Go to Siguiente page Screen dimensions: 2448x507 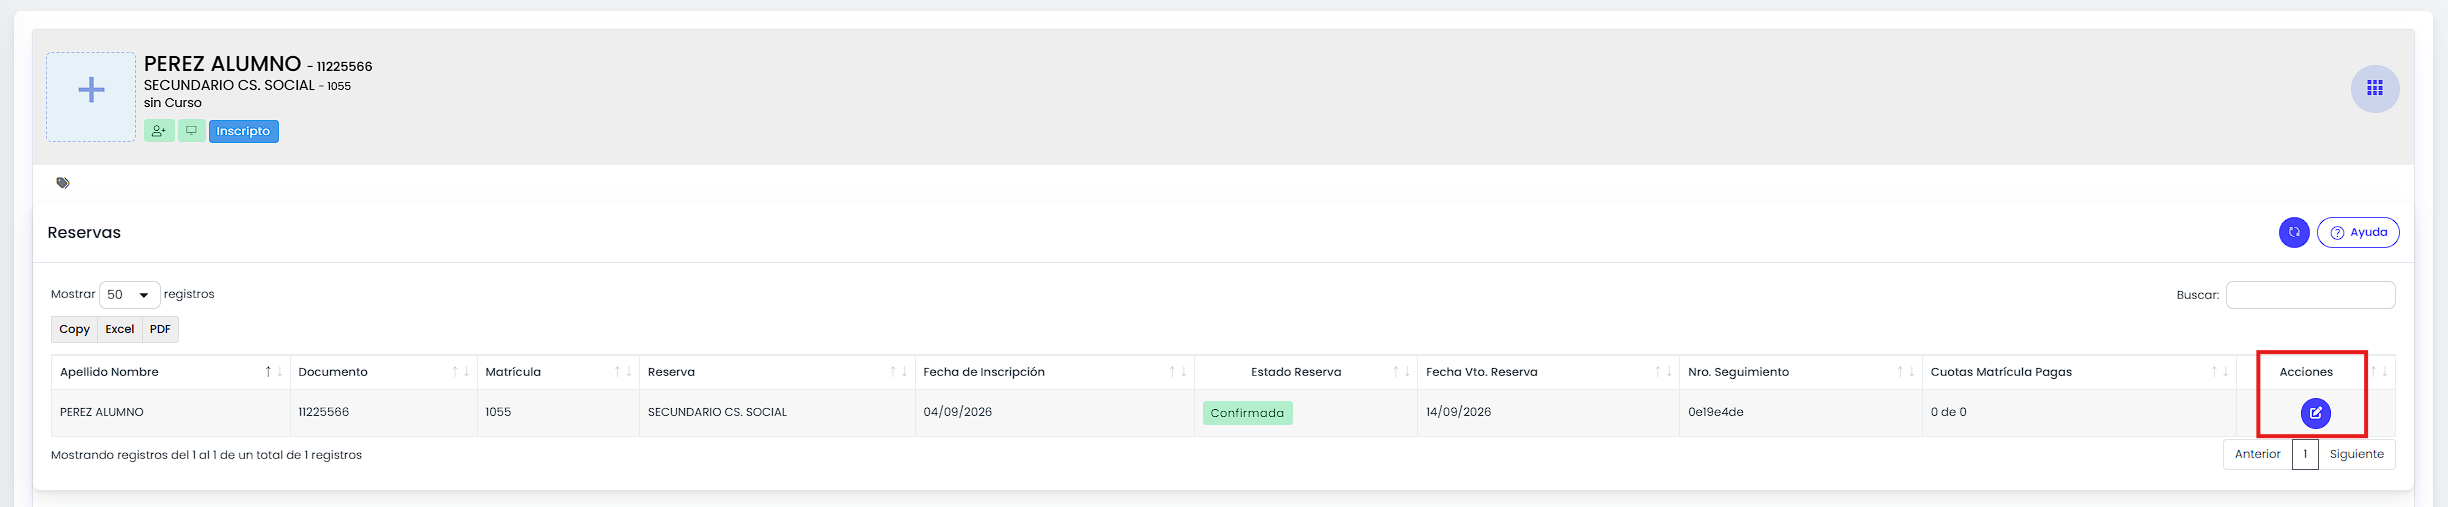tap(2357, 454)
